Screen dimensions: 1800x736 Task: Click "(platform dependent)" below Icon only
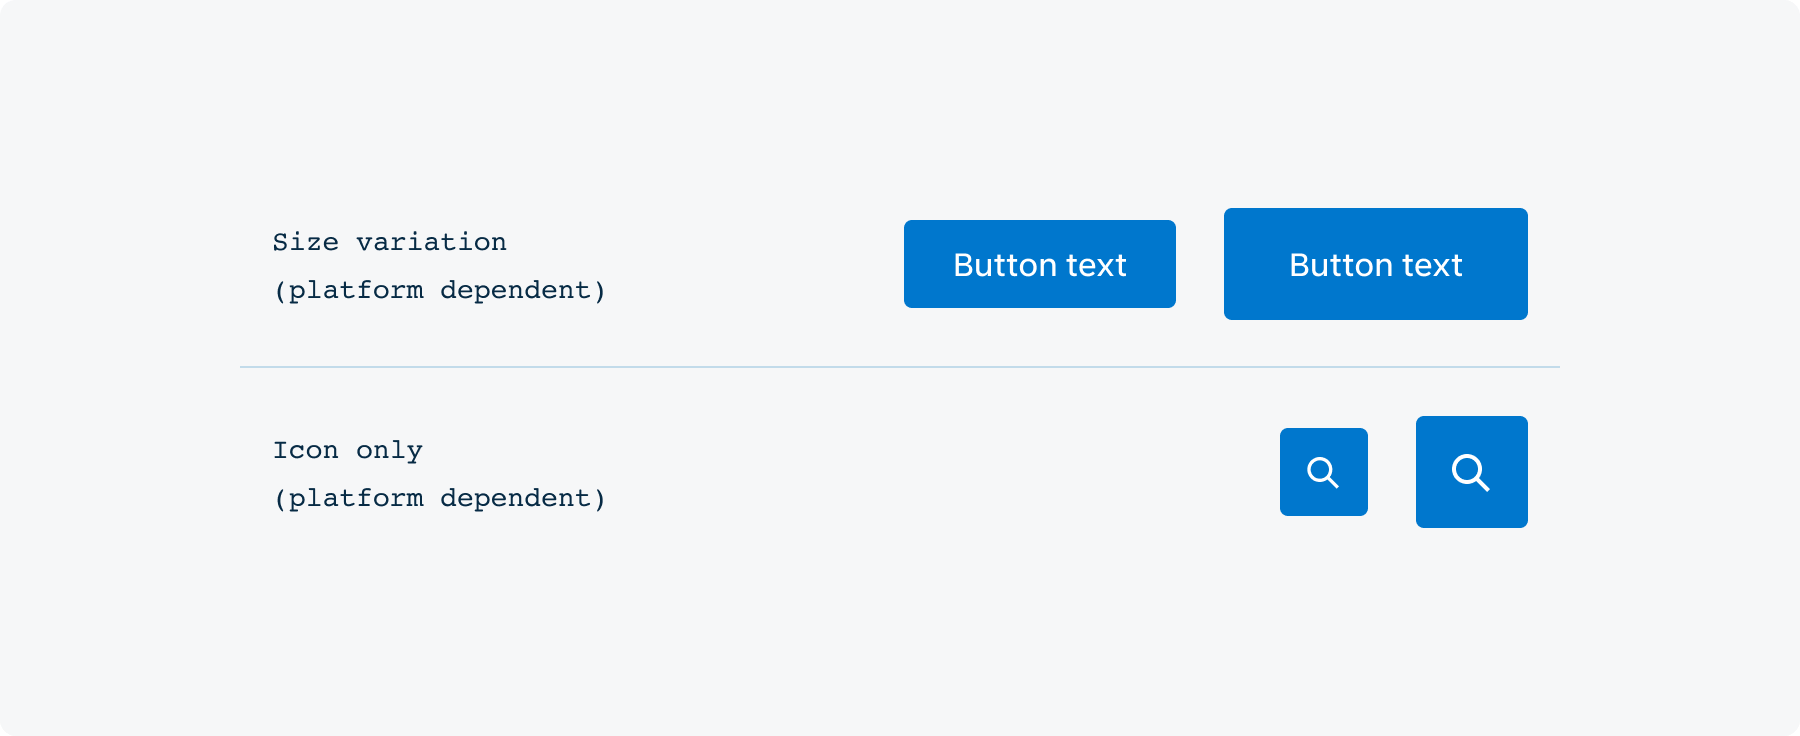pos(439,498)
